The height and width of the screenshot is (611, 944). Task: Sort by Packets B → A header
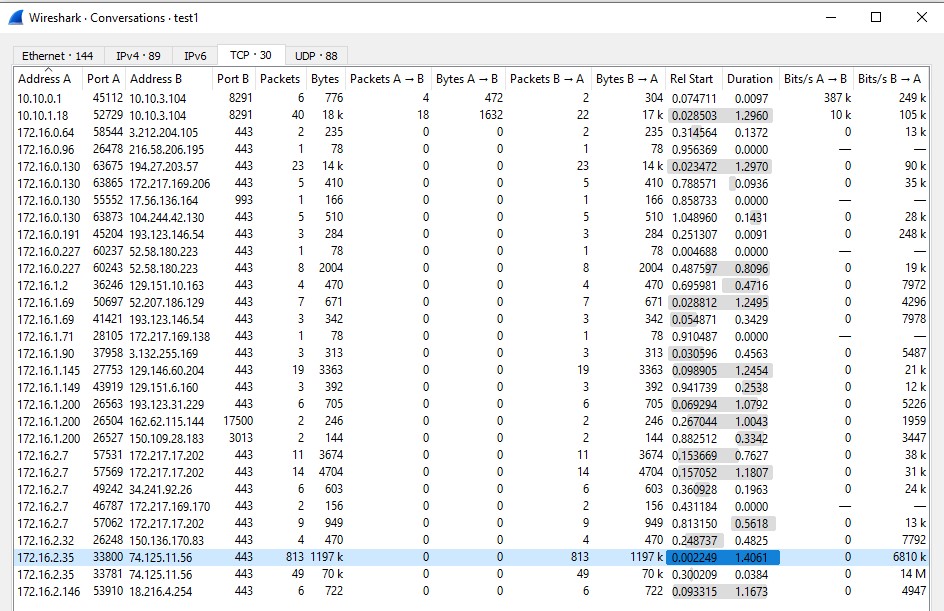coord(547,79)
